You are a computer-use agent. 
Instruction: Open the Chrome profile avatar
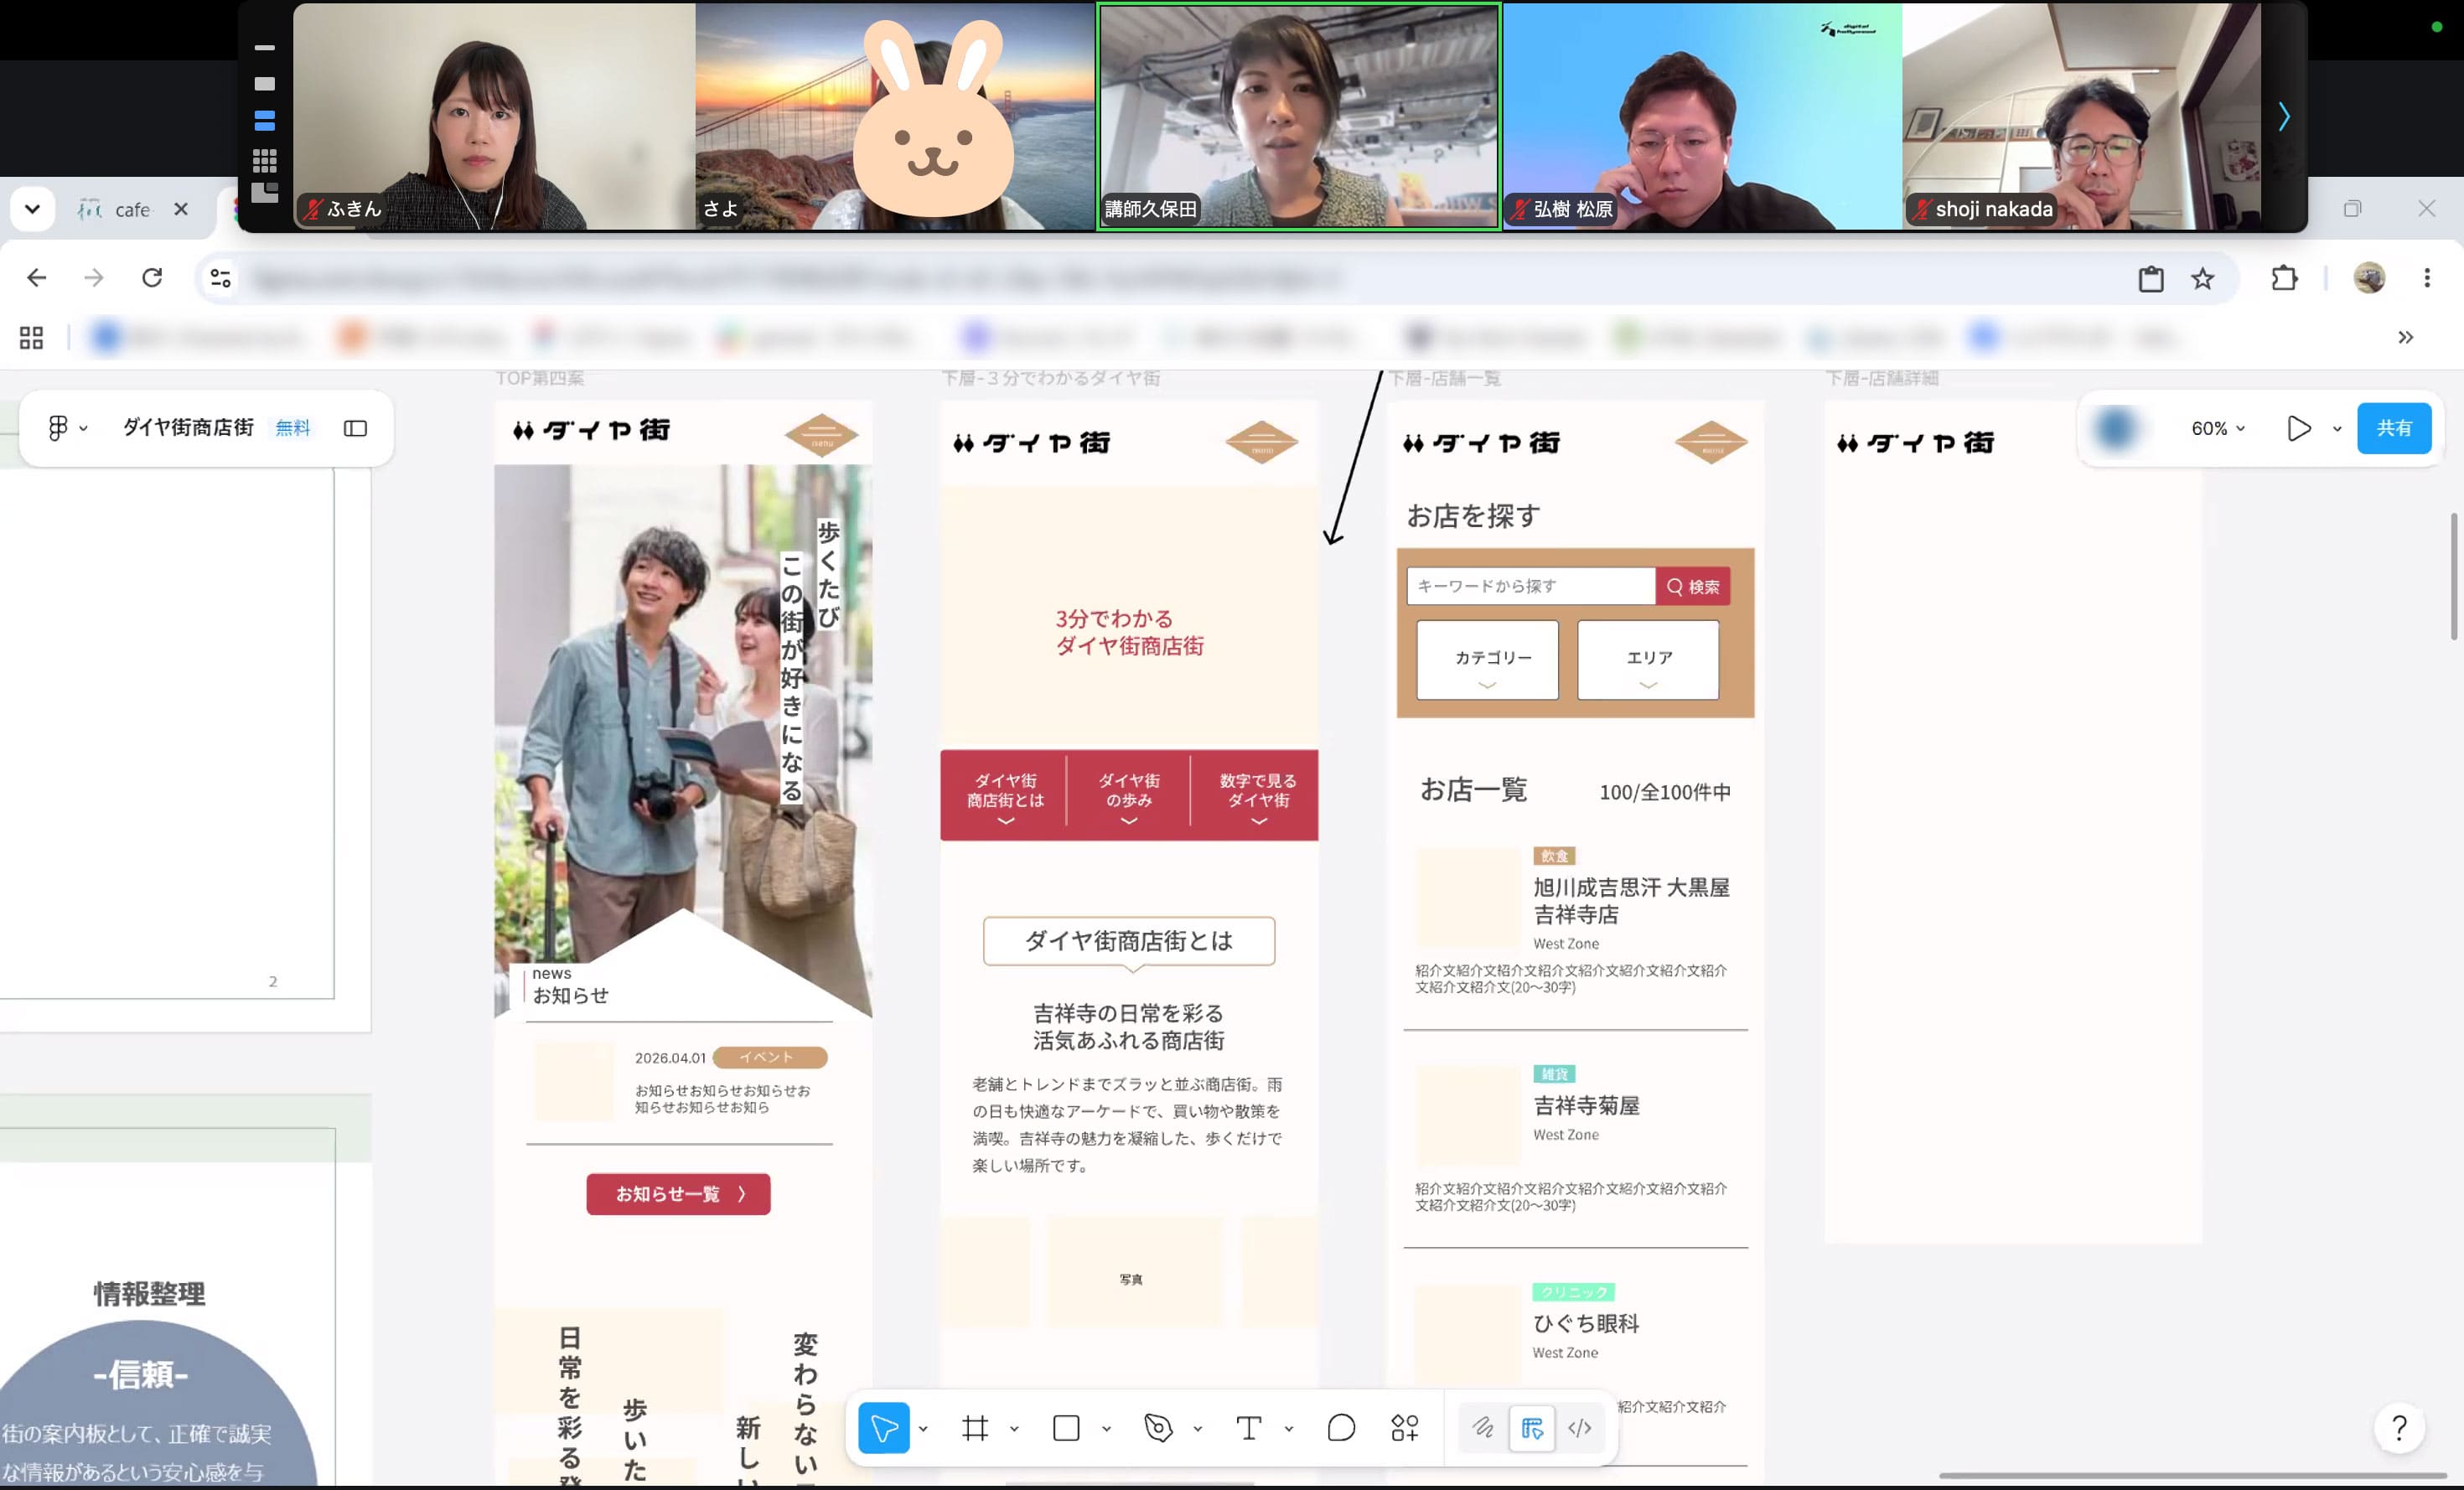coord(2369,278)
